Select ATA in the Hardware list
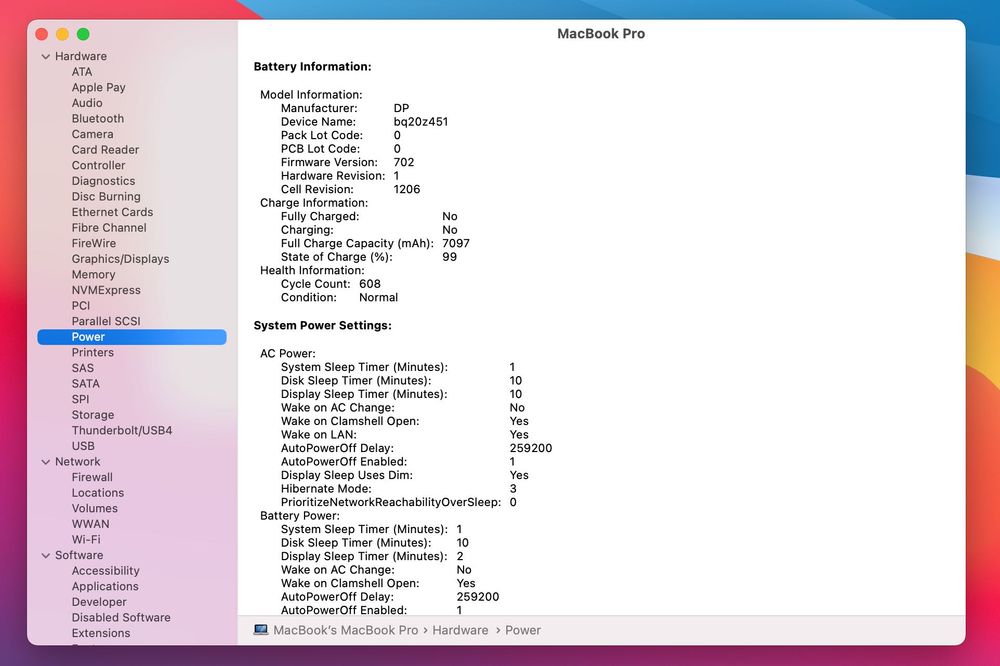1000x666 pixels. [x=82, y=71]
